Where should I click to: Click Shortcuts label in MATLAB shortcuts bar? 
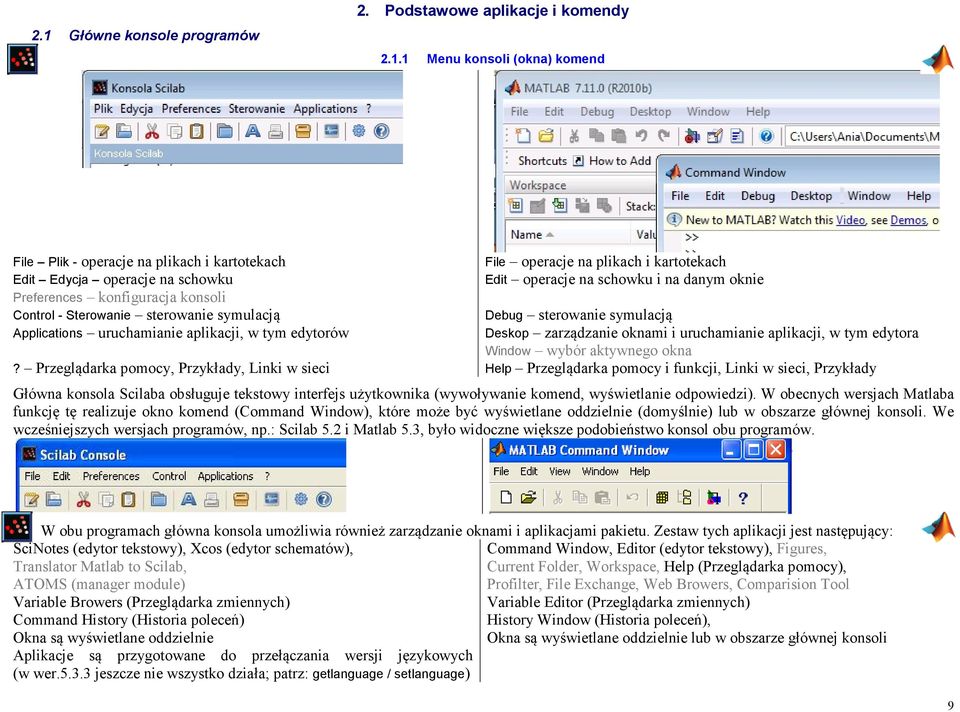542,160
